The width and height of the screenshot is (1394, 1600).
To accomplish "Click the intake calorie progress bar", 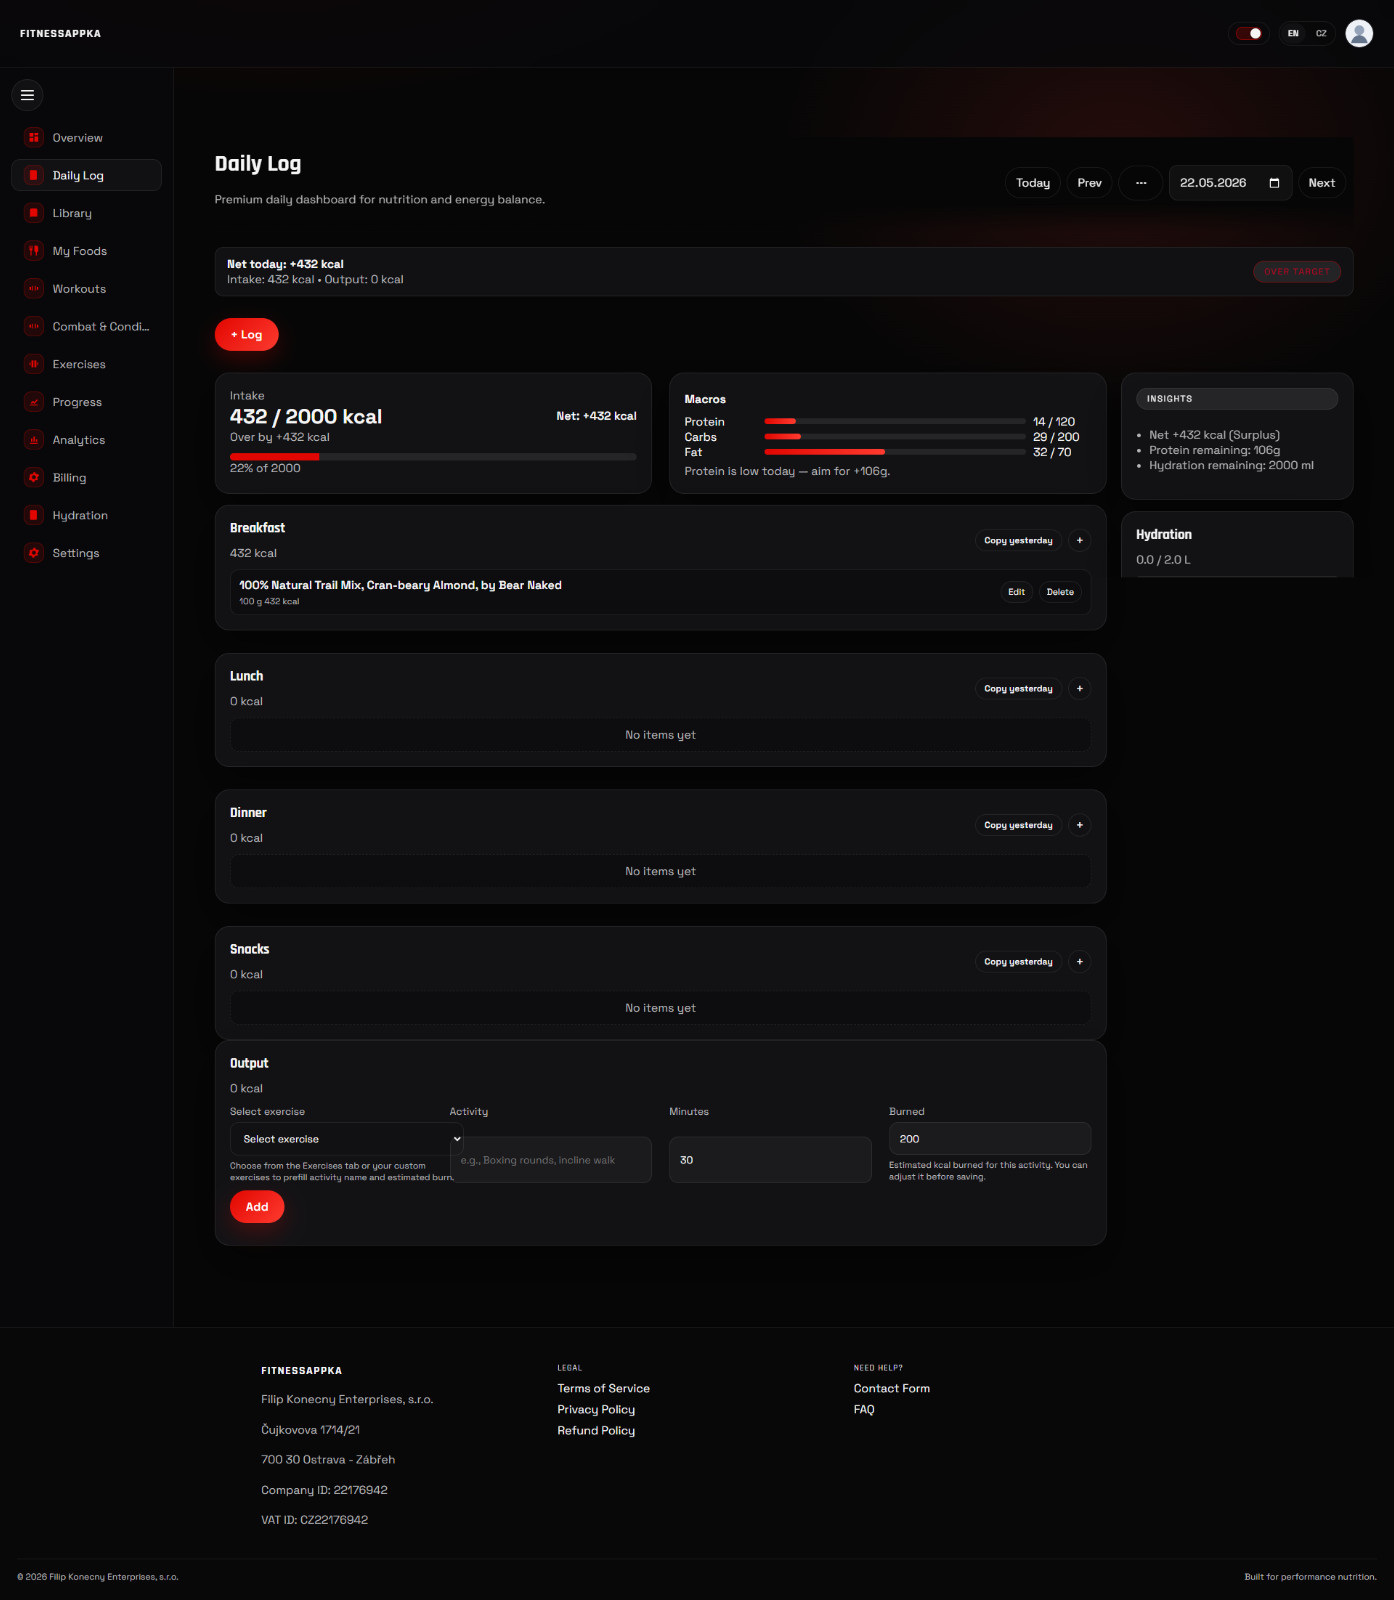I will click(433, 456).
